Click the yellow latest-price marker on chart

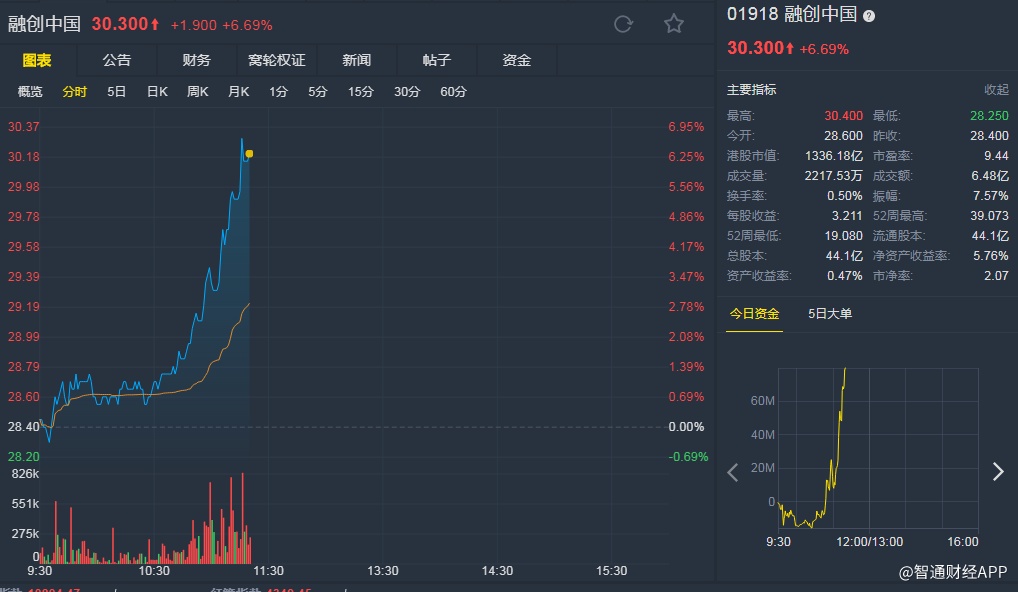click(x=249, y=154)
